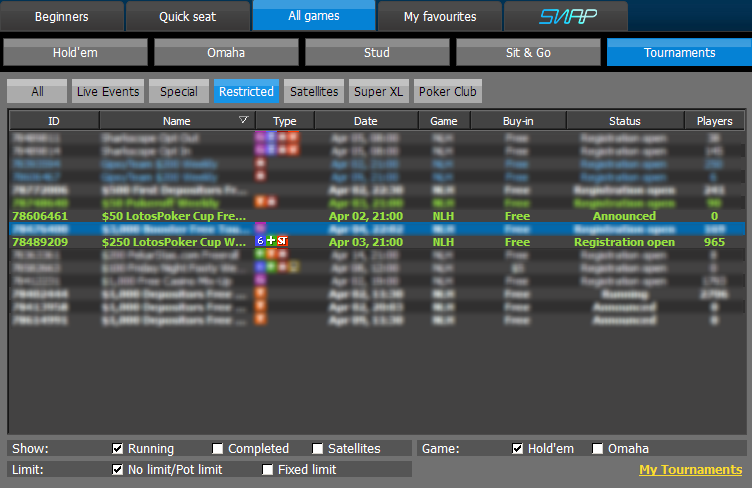Viewport: 752px width, 488px height.
Task: Switch to the Sit & Go category
Action: pos(528,52)
